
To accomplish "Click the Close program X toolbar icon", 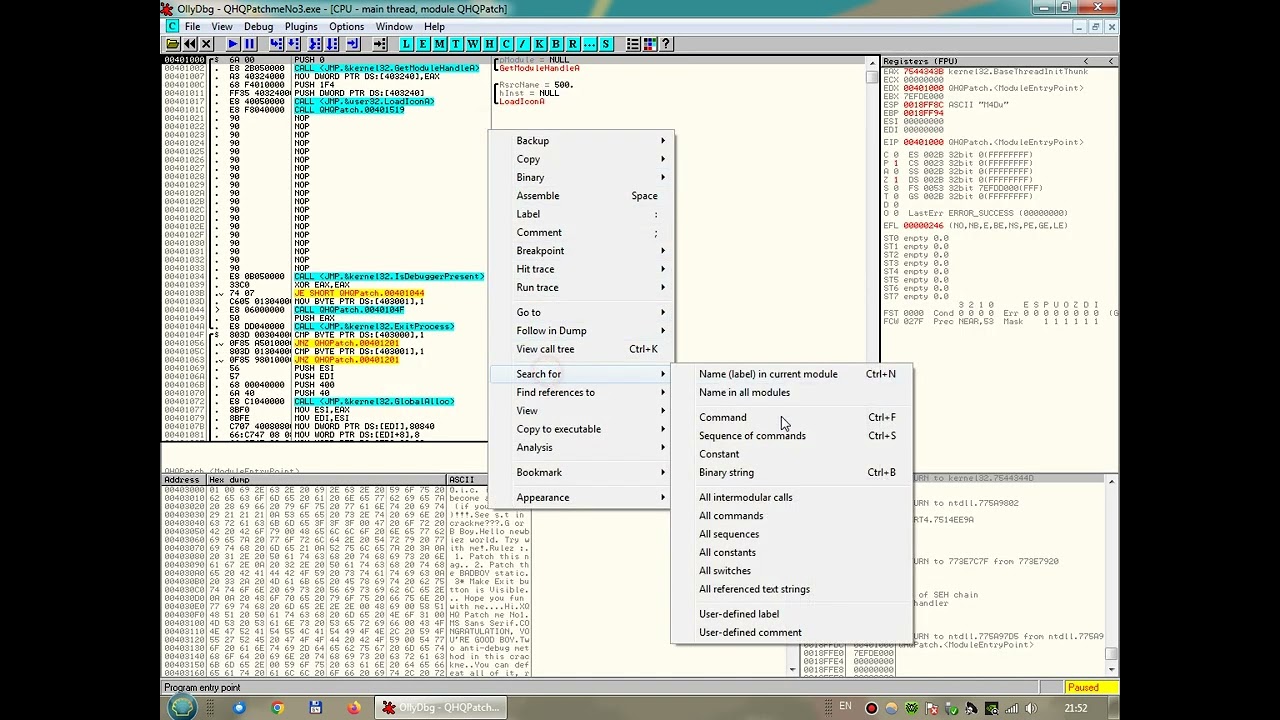I will pos(206,44).
